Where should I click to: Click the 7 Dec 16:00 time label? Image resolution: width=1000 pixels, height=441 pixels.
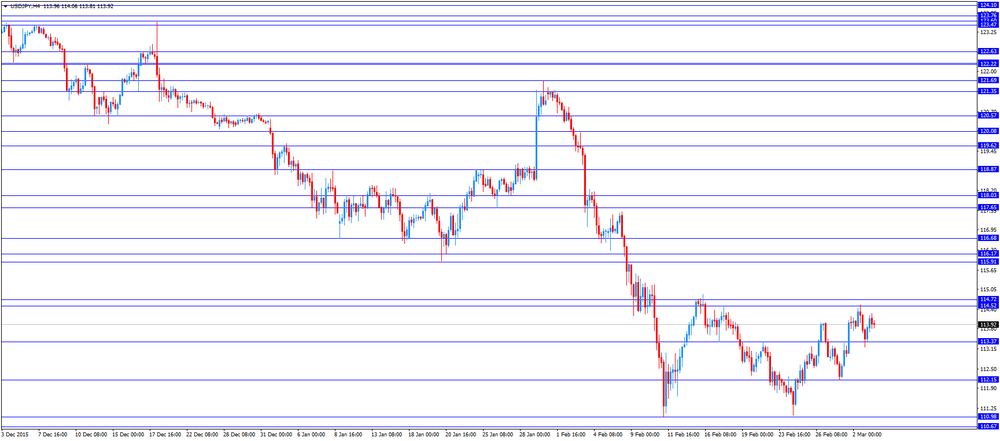click(52, 435)
